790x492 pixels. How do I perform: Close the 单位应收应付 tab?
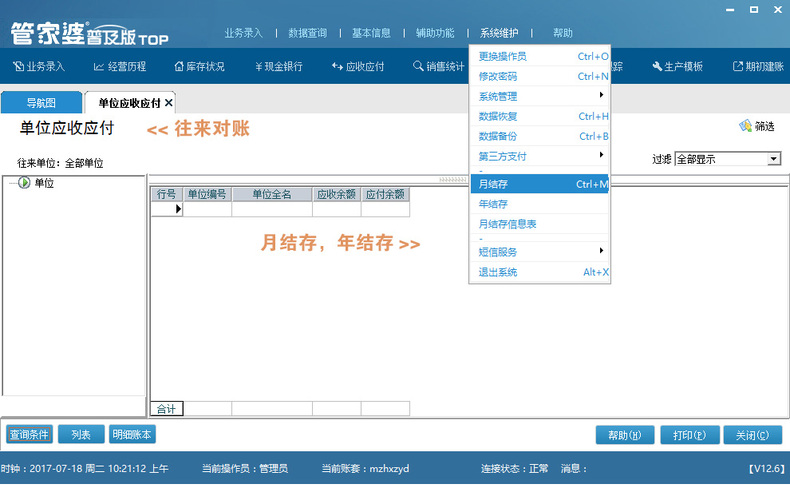(169, 103)
